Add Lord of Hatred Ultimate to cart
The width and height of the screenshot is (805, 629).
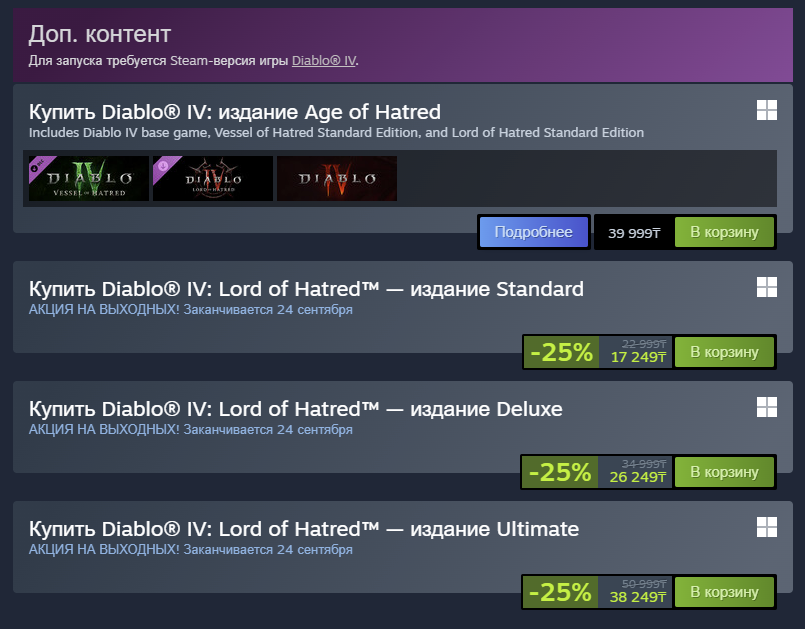click(x=724, y=592)
